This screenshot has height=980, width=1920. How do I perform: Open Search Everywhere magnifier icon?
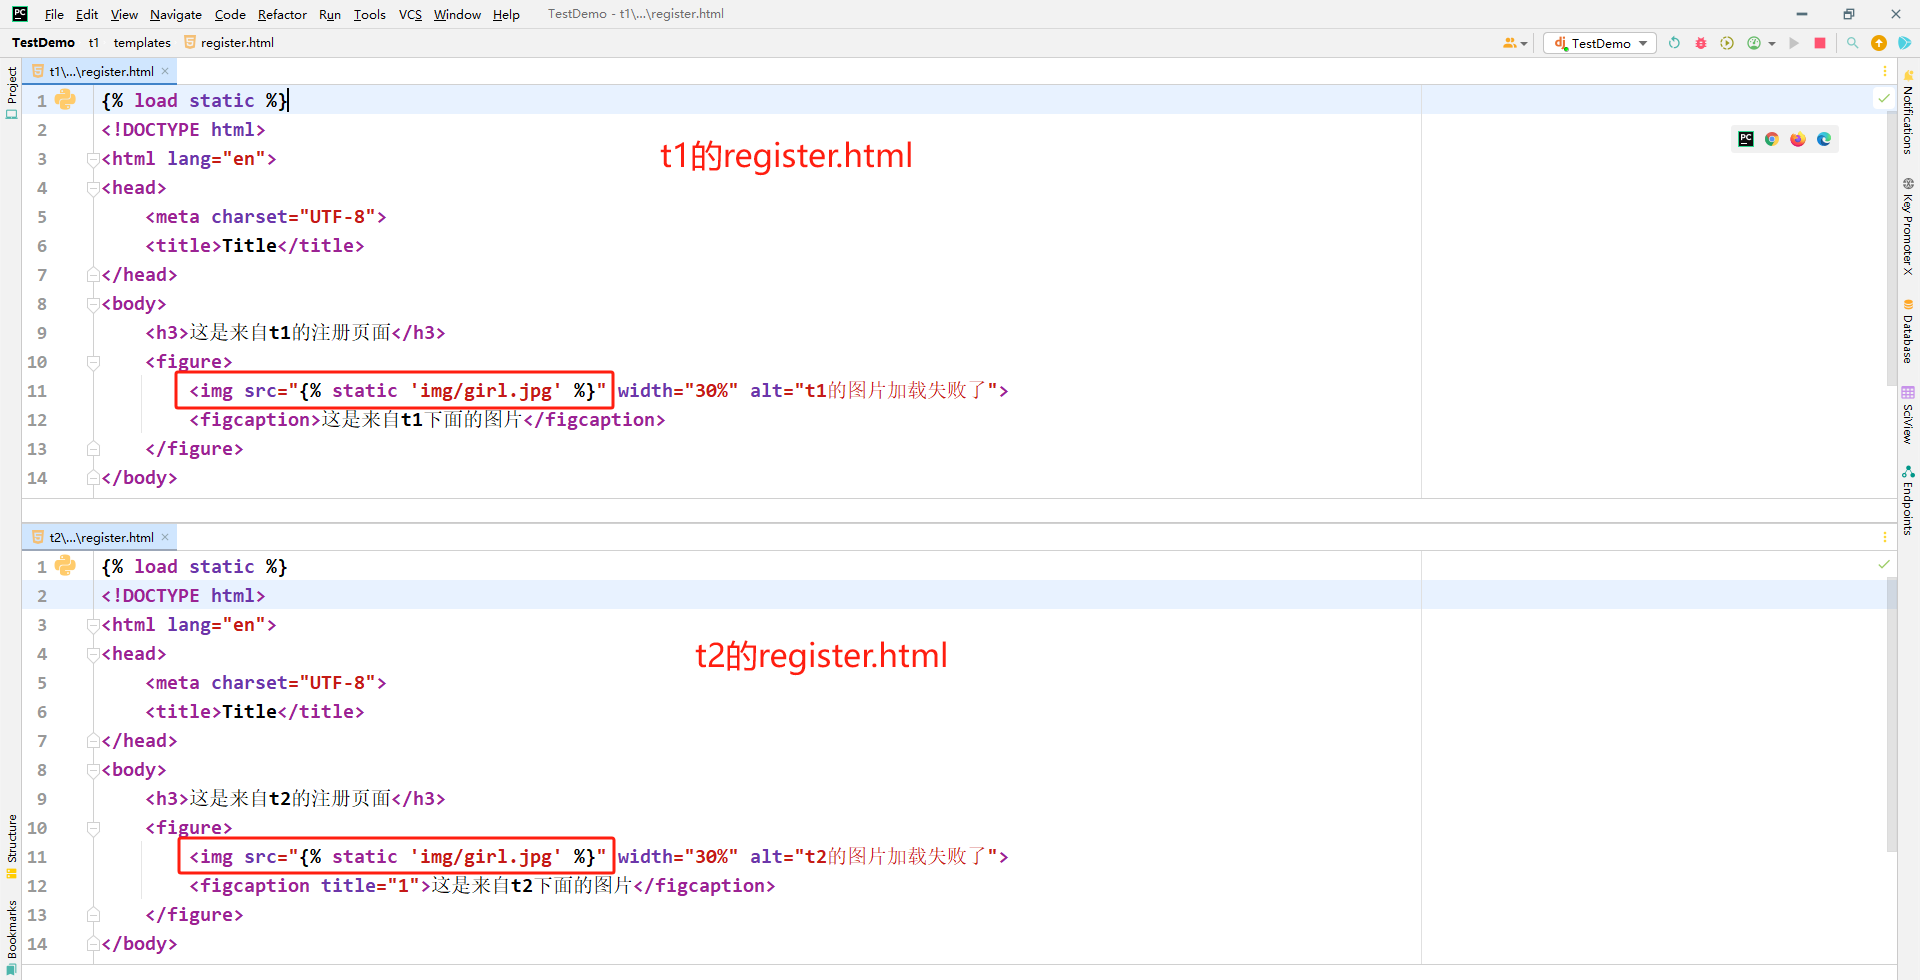[x=1852, y=43]
